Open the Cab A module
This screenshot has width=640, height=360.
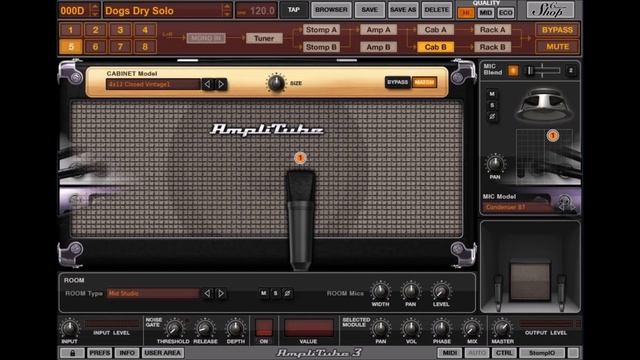tap(435, 30)
